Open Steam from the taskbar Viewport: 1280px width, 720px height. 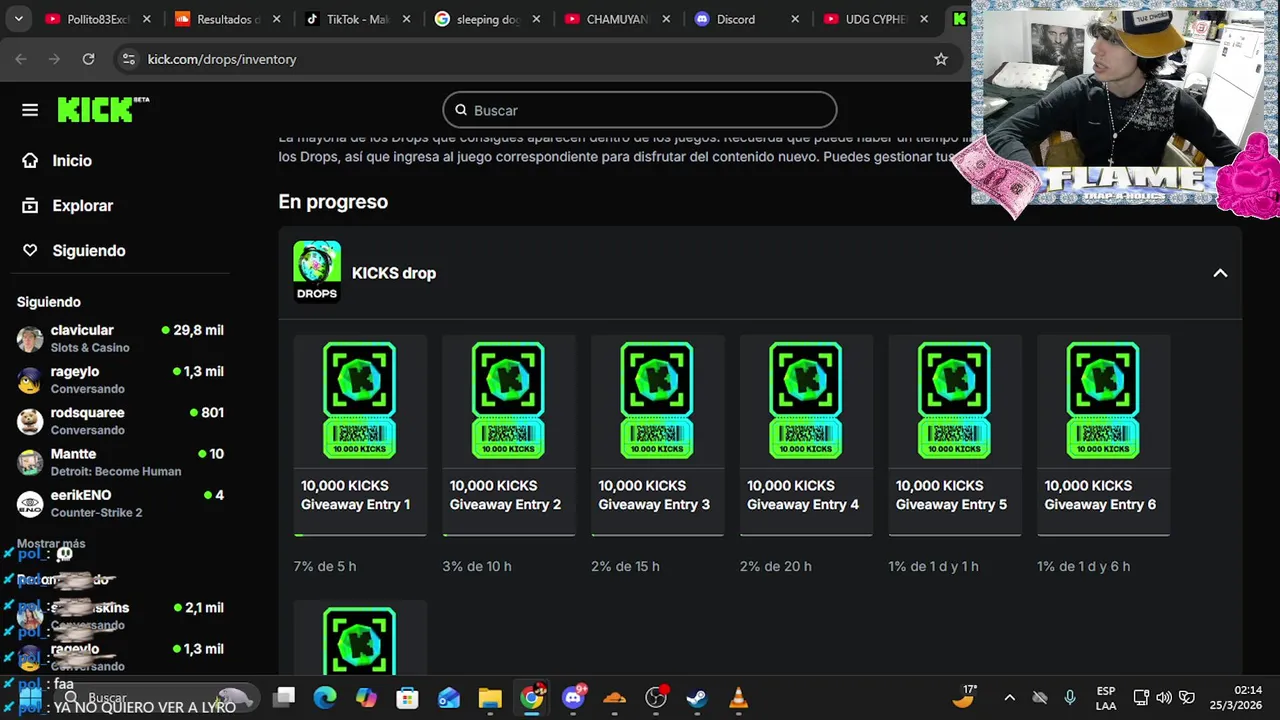tap(697, 698)
